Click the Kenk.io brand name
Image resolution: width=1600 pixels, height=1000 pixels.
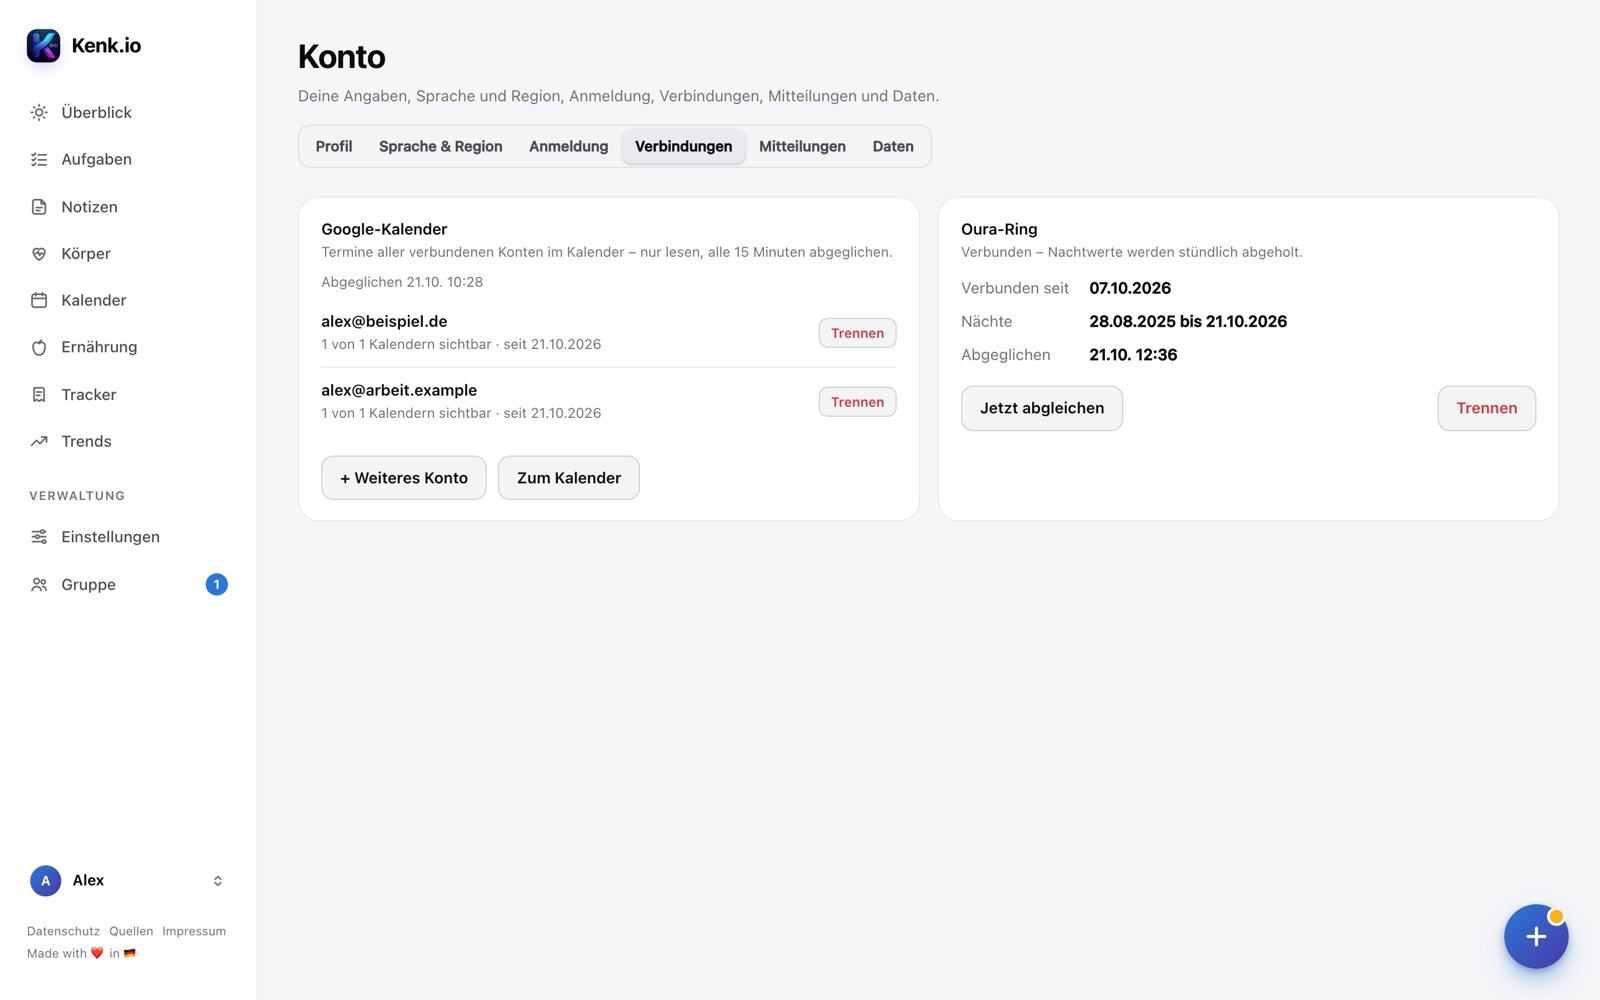106,46
